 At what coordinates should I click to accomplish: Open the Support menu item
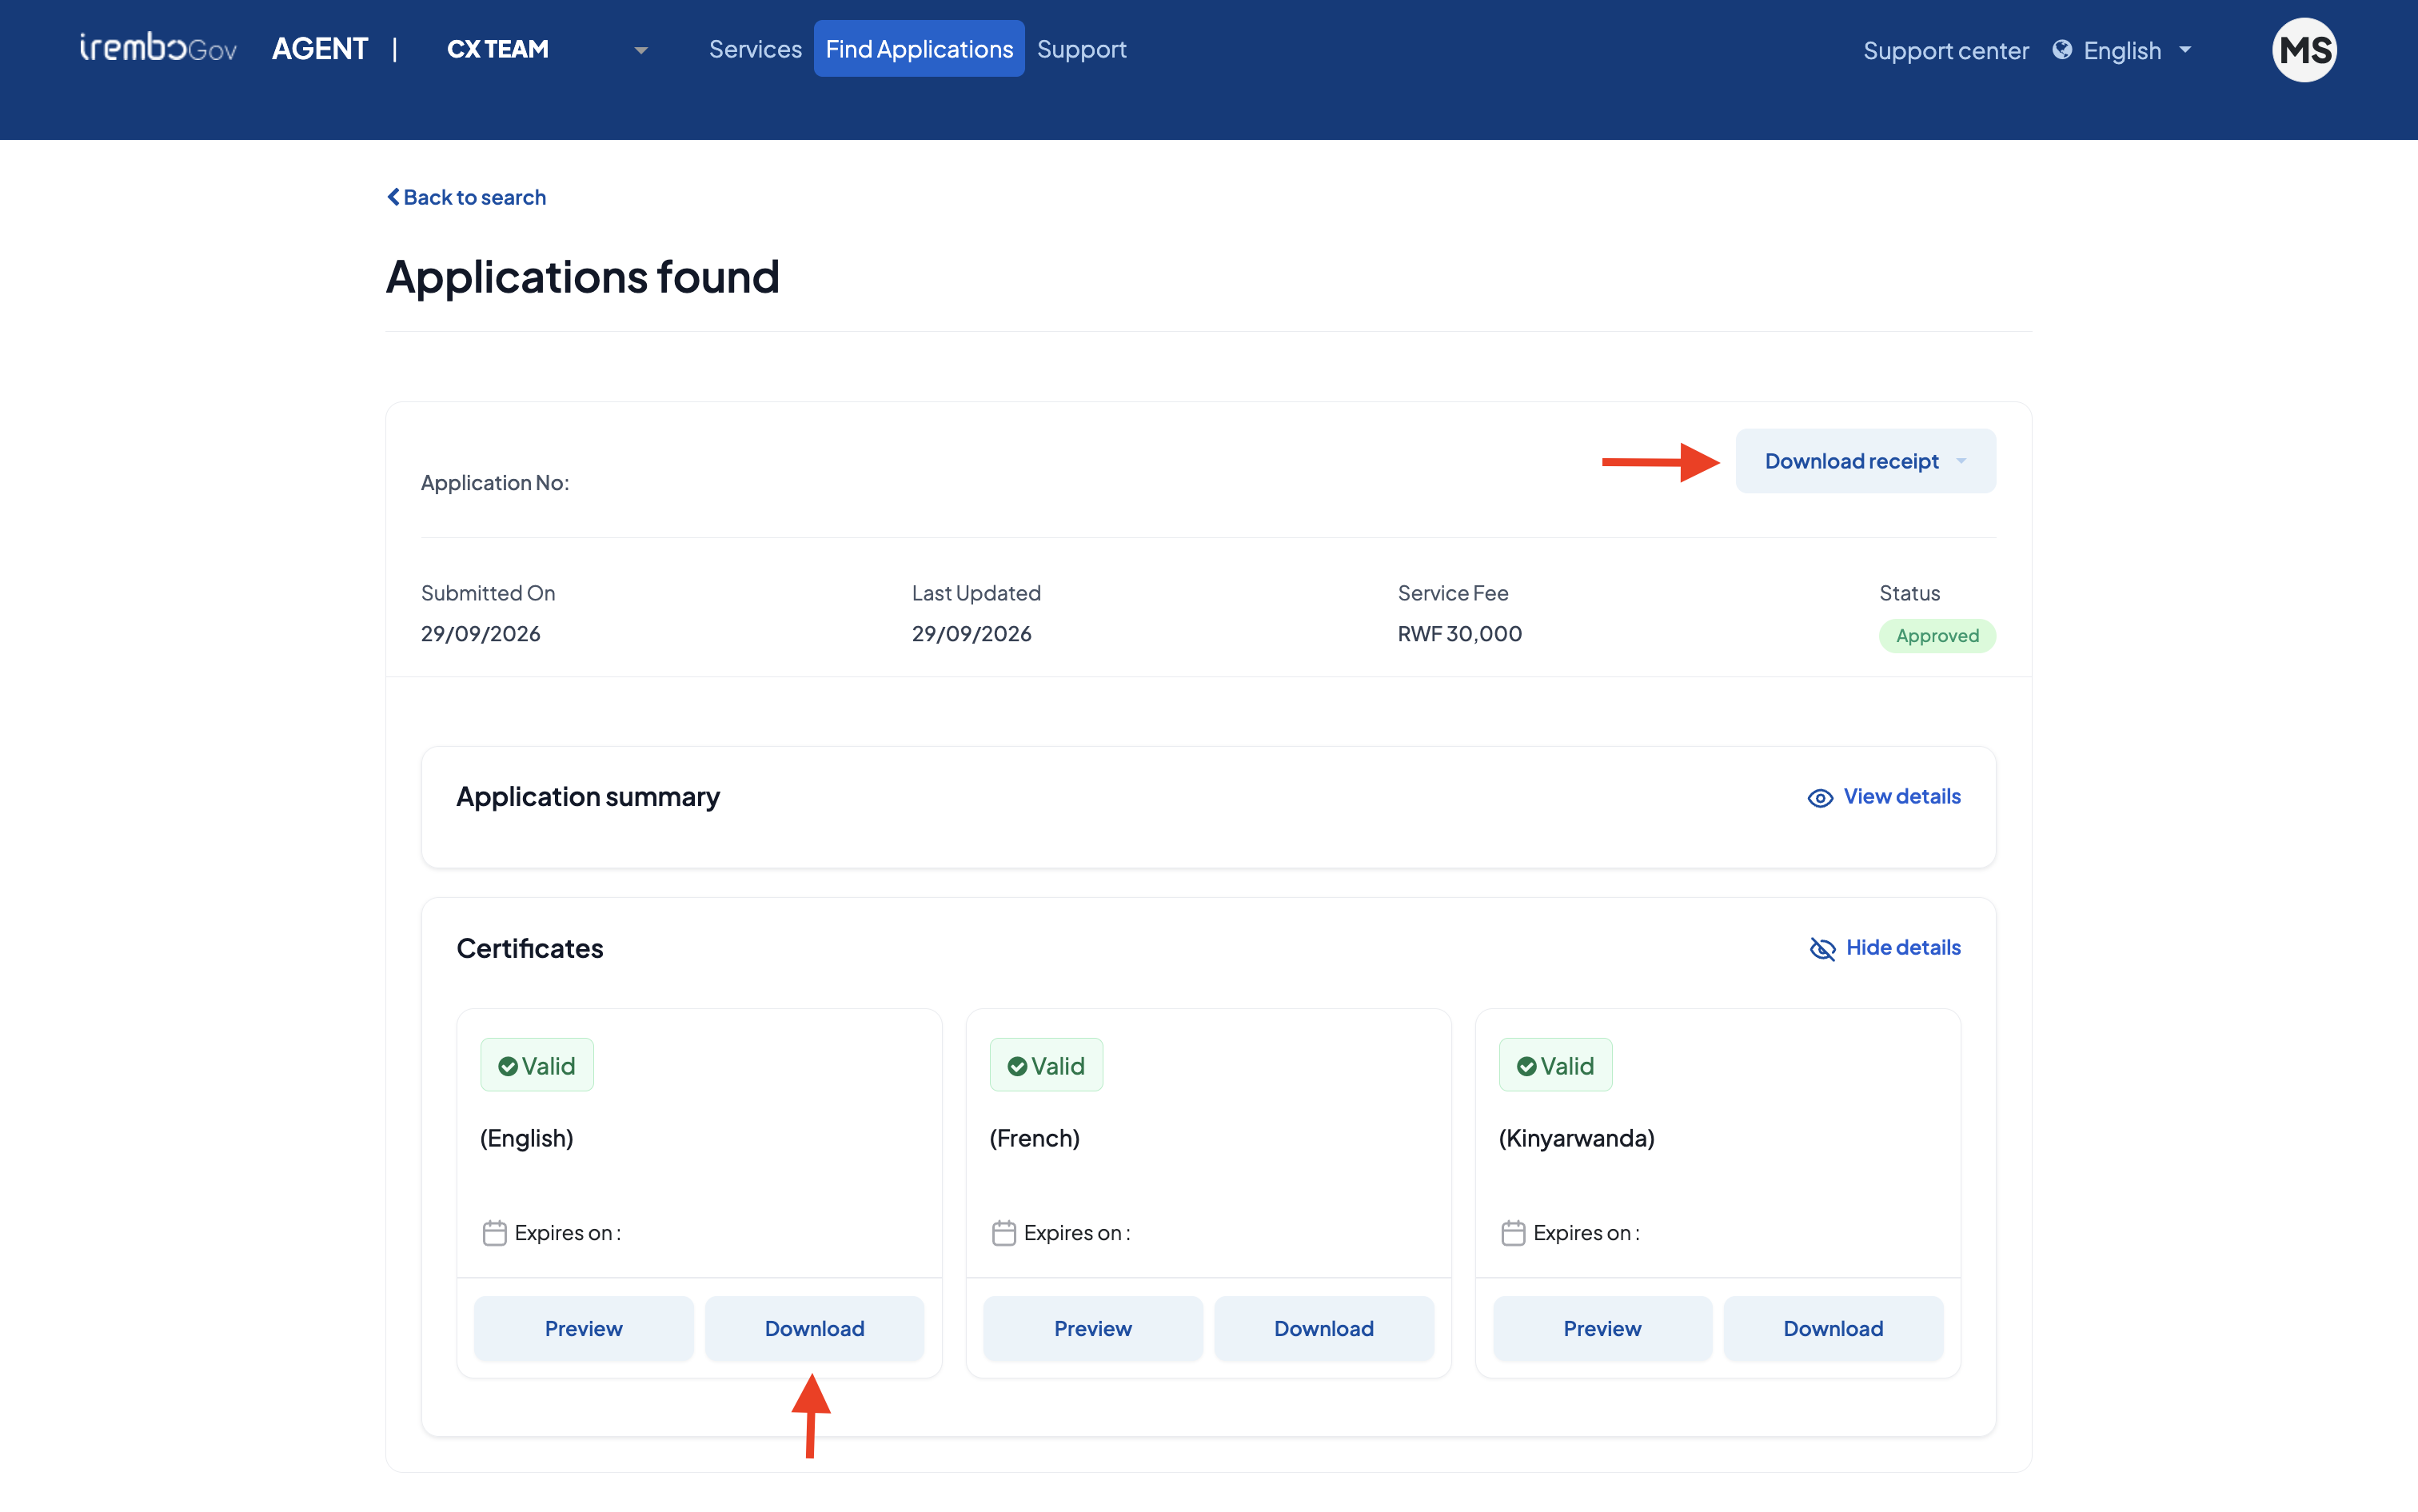[x=1081, y=49]
